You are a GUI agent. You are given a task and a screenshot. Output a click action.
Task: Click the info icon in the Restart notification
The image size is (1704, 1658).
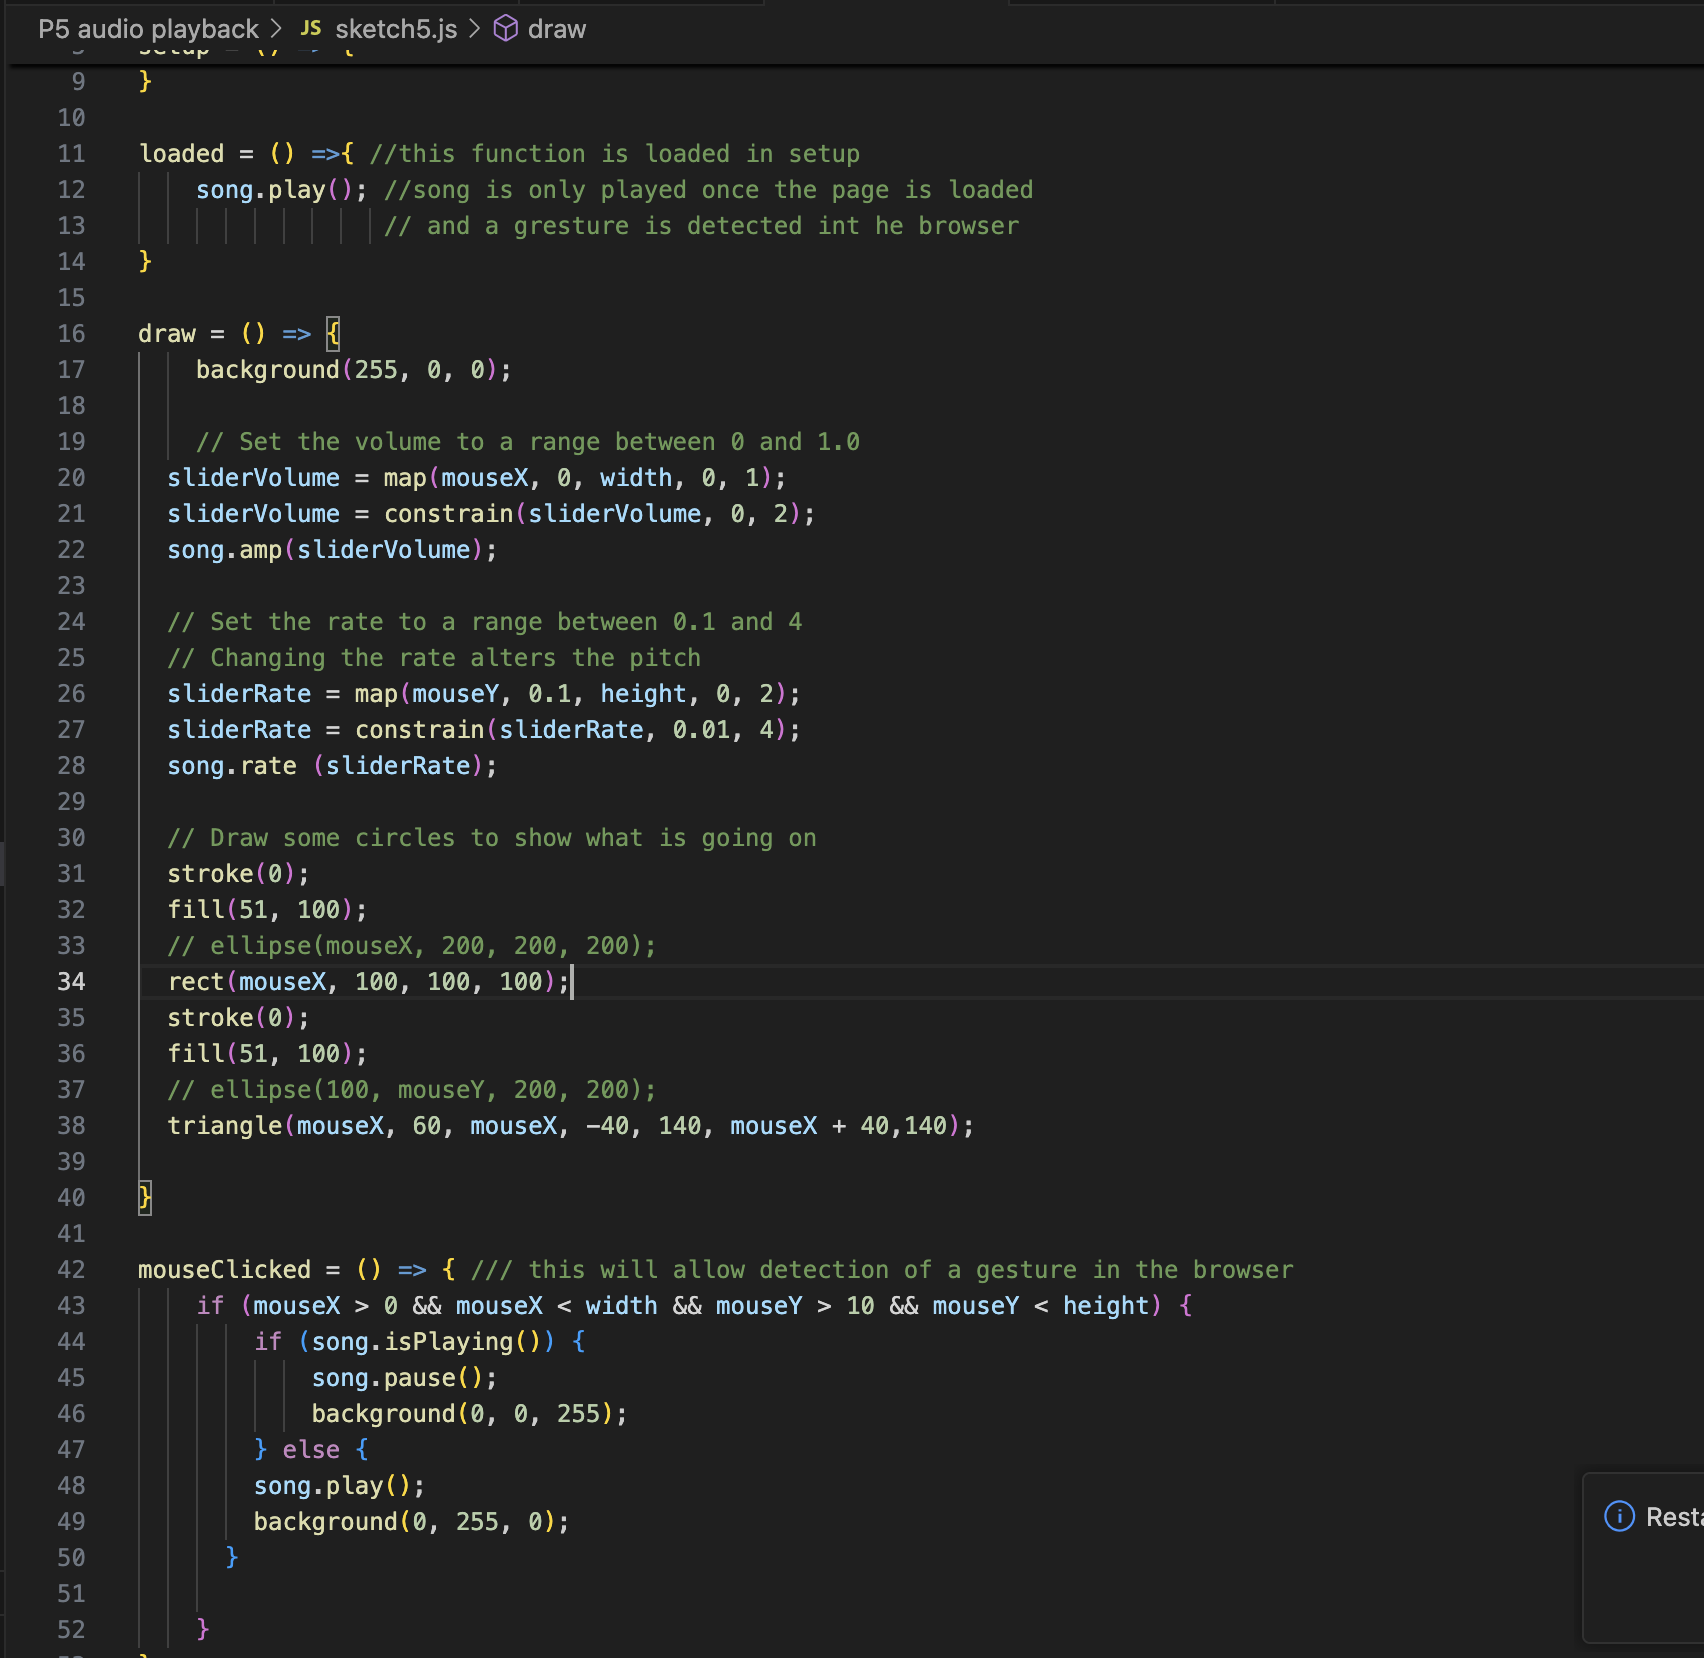[x=1619, y=1516]
